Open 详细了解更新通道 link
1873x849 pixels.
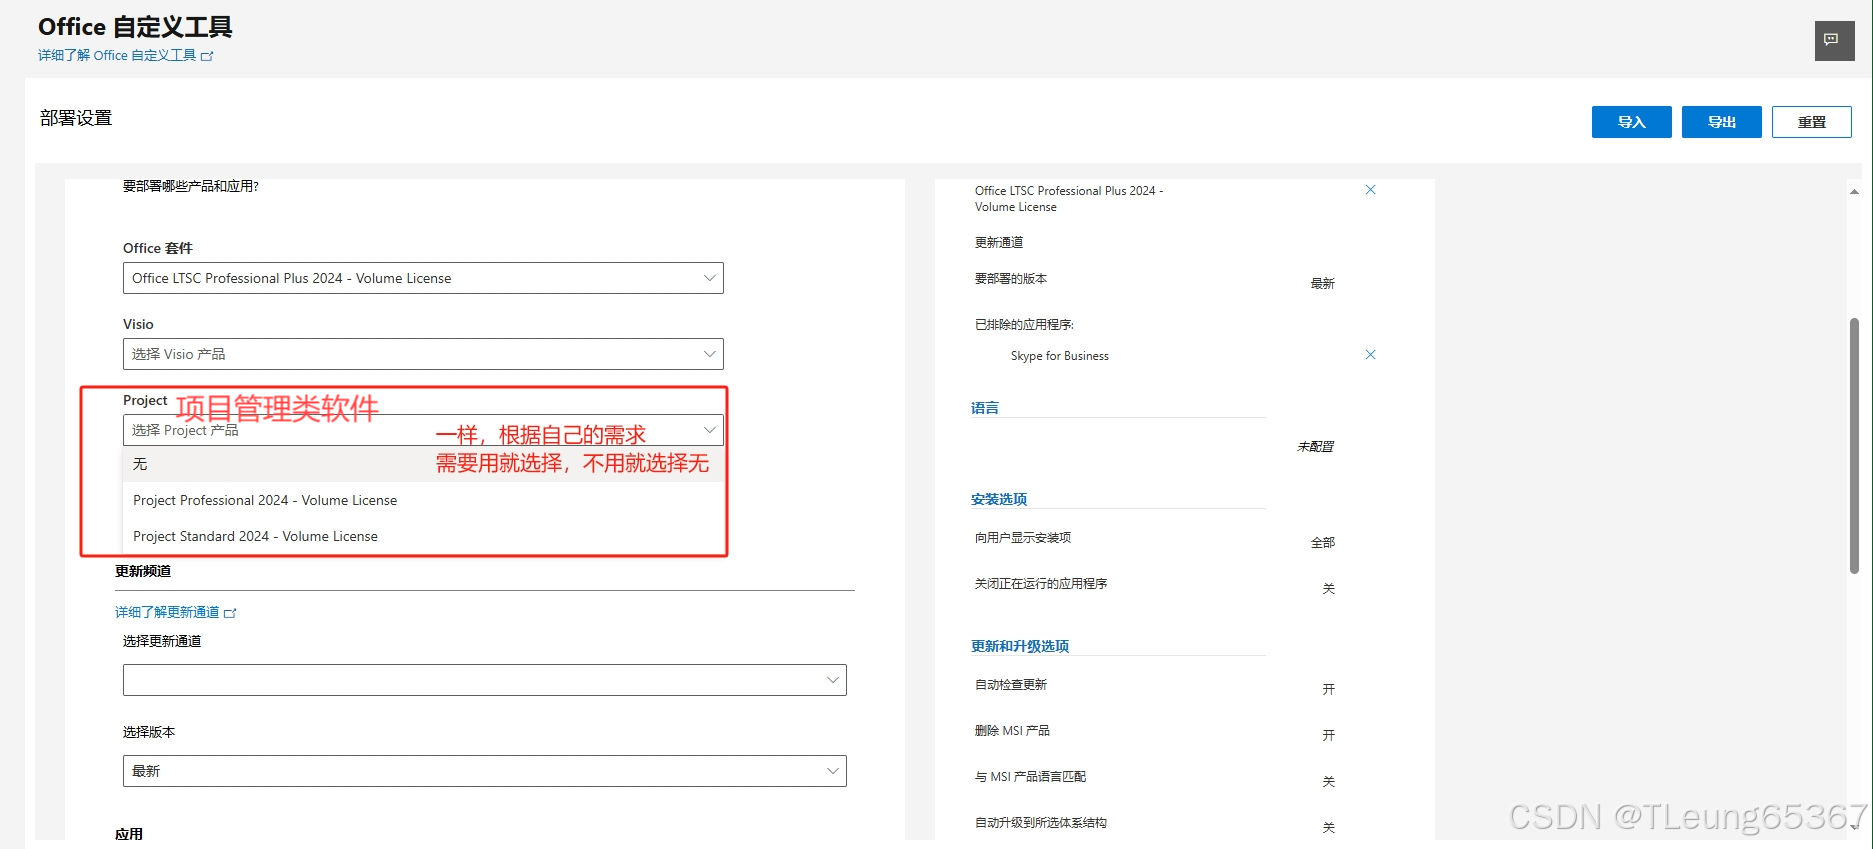[175, 612]
